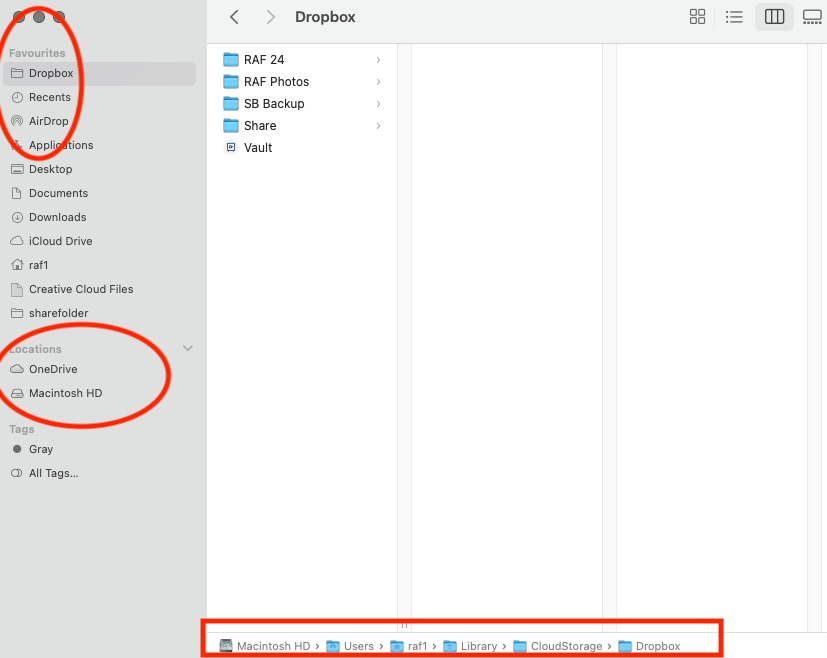Navigate back using the back arrow
Screen dimensions: 827x658
click(233, 17)
